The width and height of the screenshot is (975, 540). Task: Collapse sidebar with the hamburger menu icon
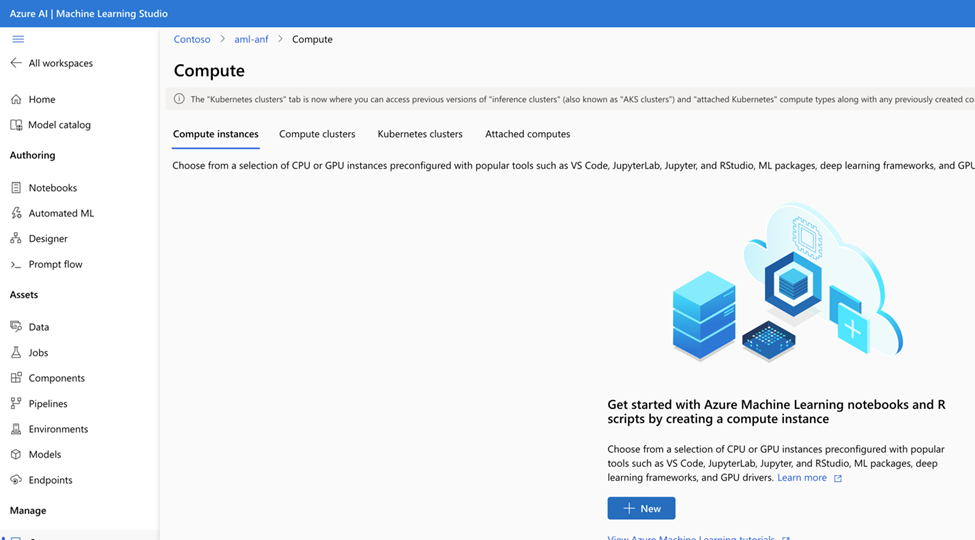point(18,39)
